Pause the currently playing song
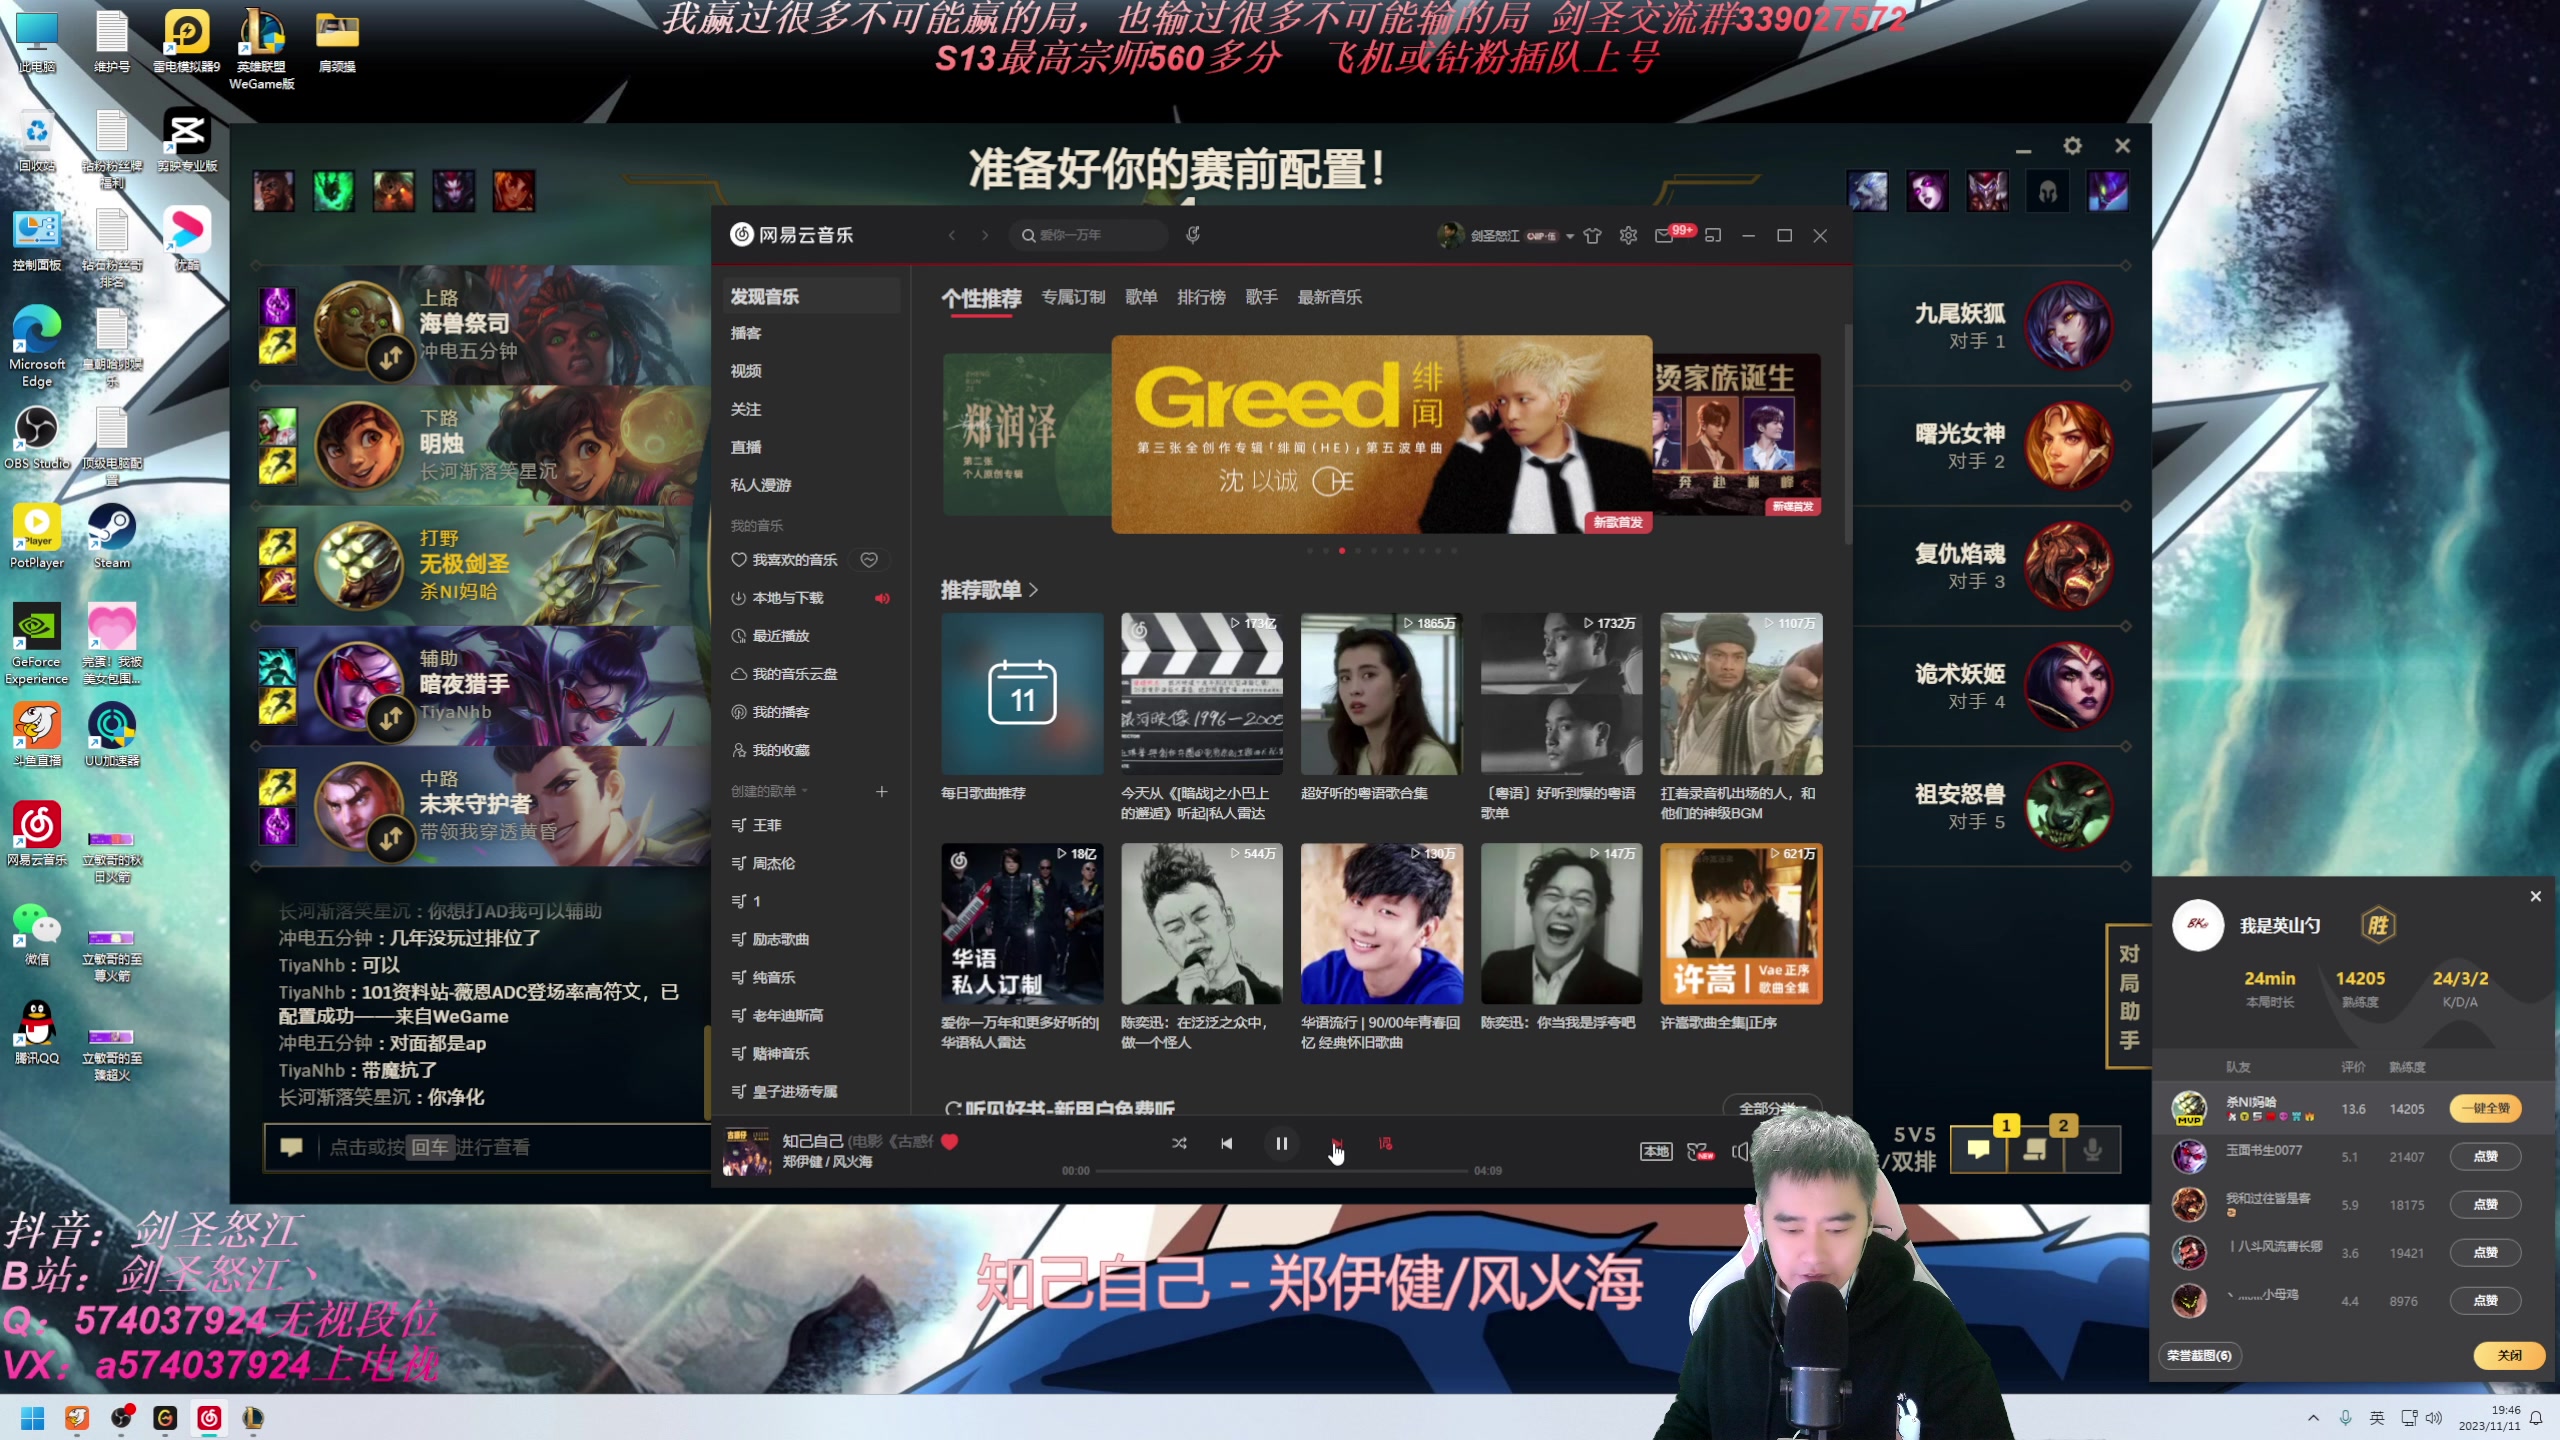The width and height of the screenshot is (2560, 1440). click(x=1281, y=1143)
